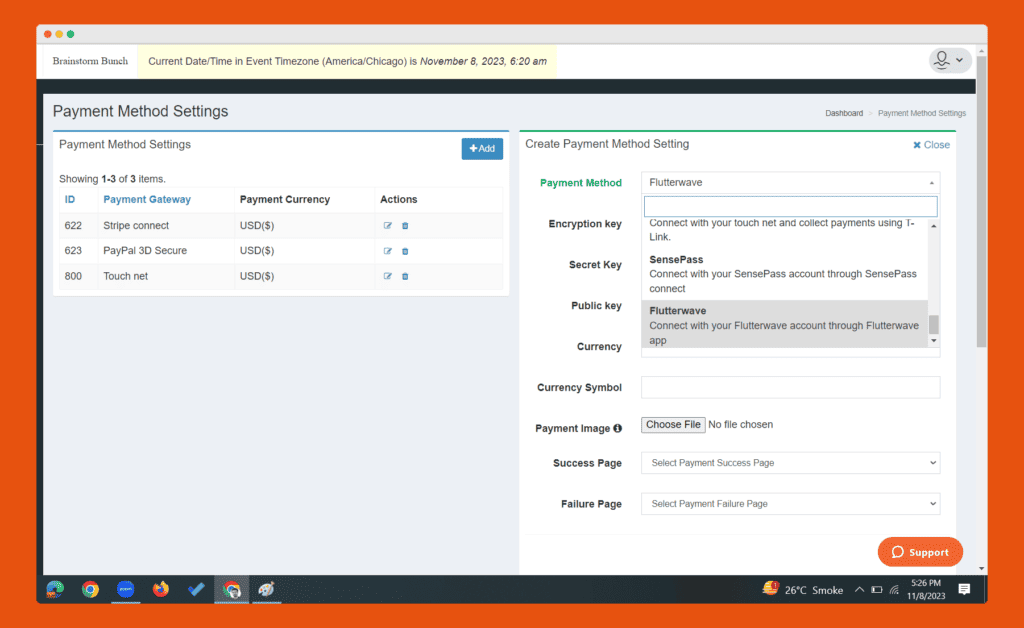Open Chrome from the taskbar

pyautogui.click(x=90, y=589)
